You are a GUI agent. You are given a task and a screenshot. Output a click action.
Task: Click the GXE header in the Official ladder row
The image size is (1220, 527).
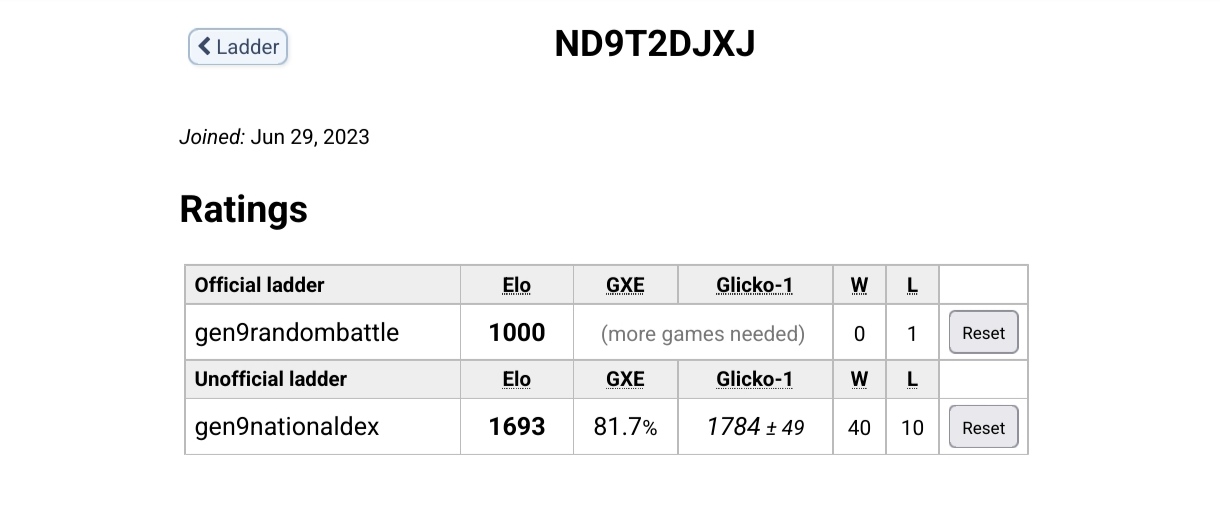[625, 286]
